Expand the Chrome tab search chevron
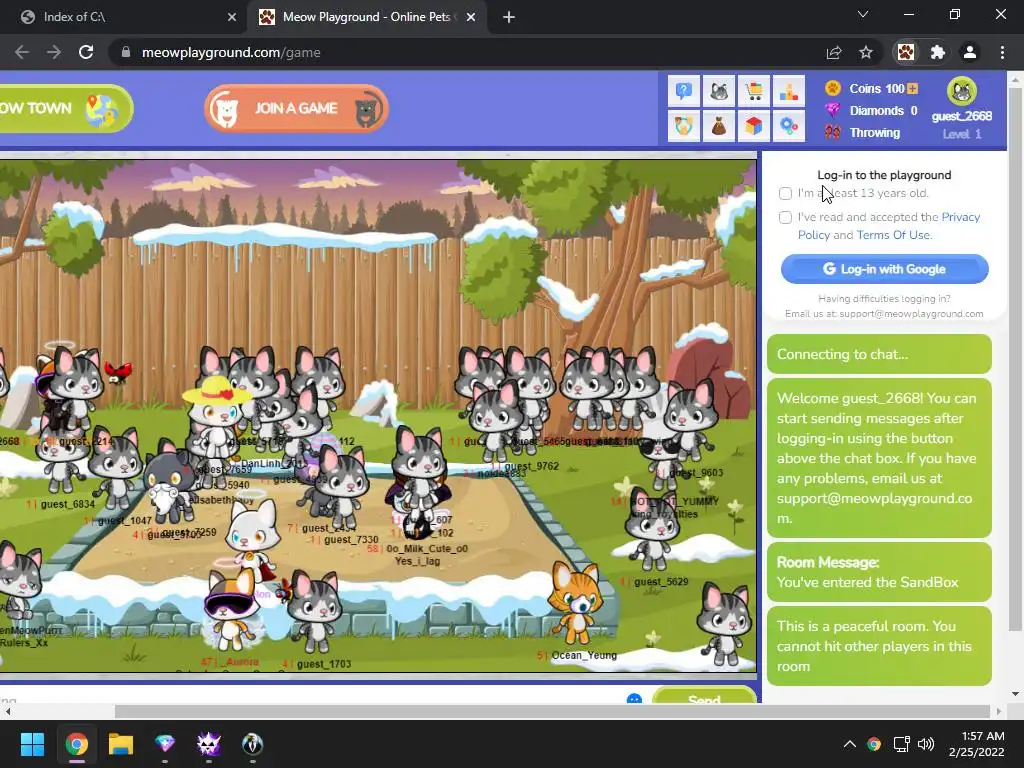The image size is (1024, 768). 863,14
